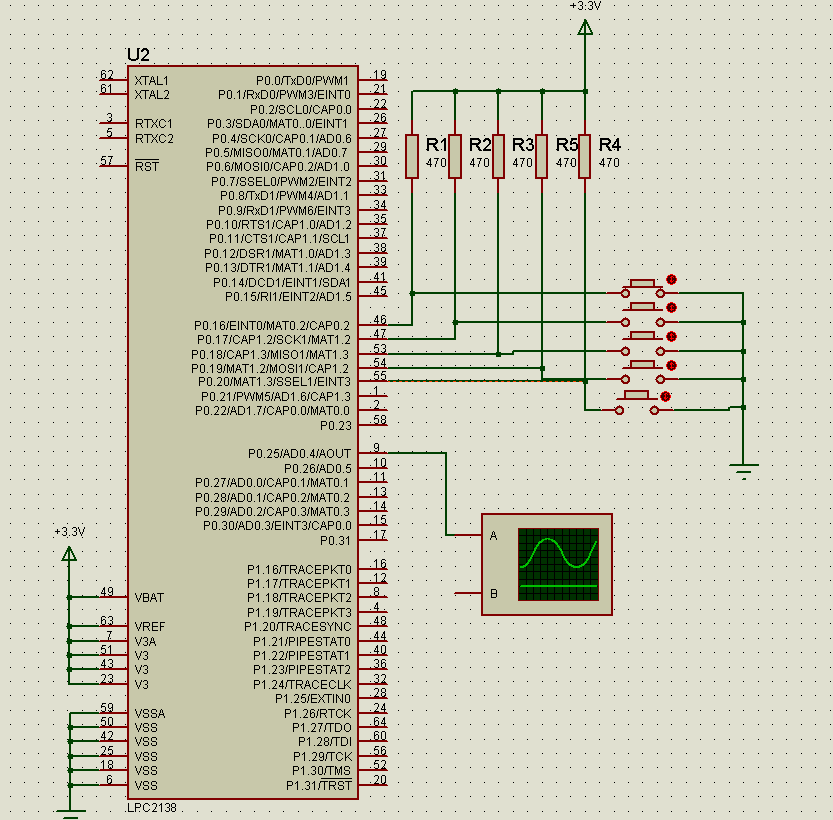
Task: Select the resistor body labeled R1
Action: pos(412,156)
